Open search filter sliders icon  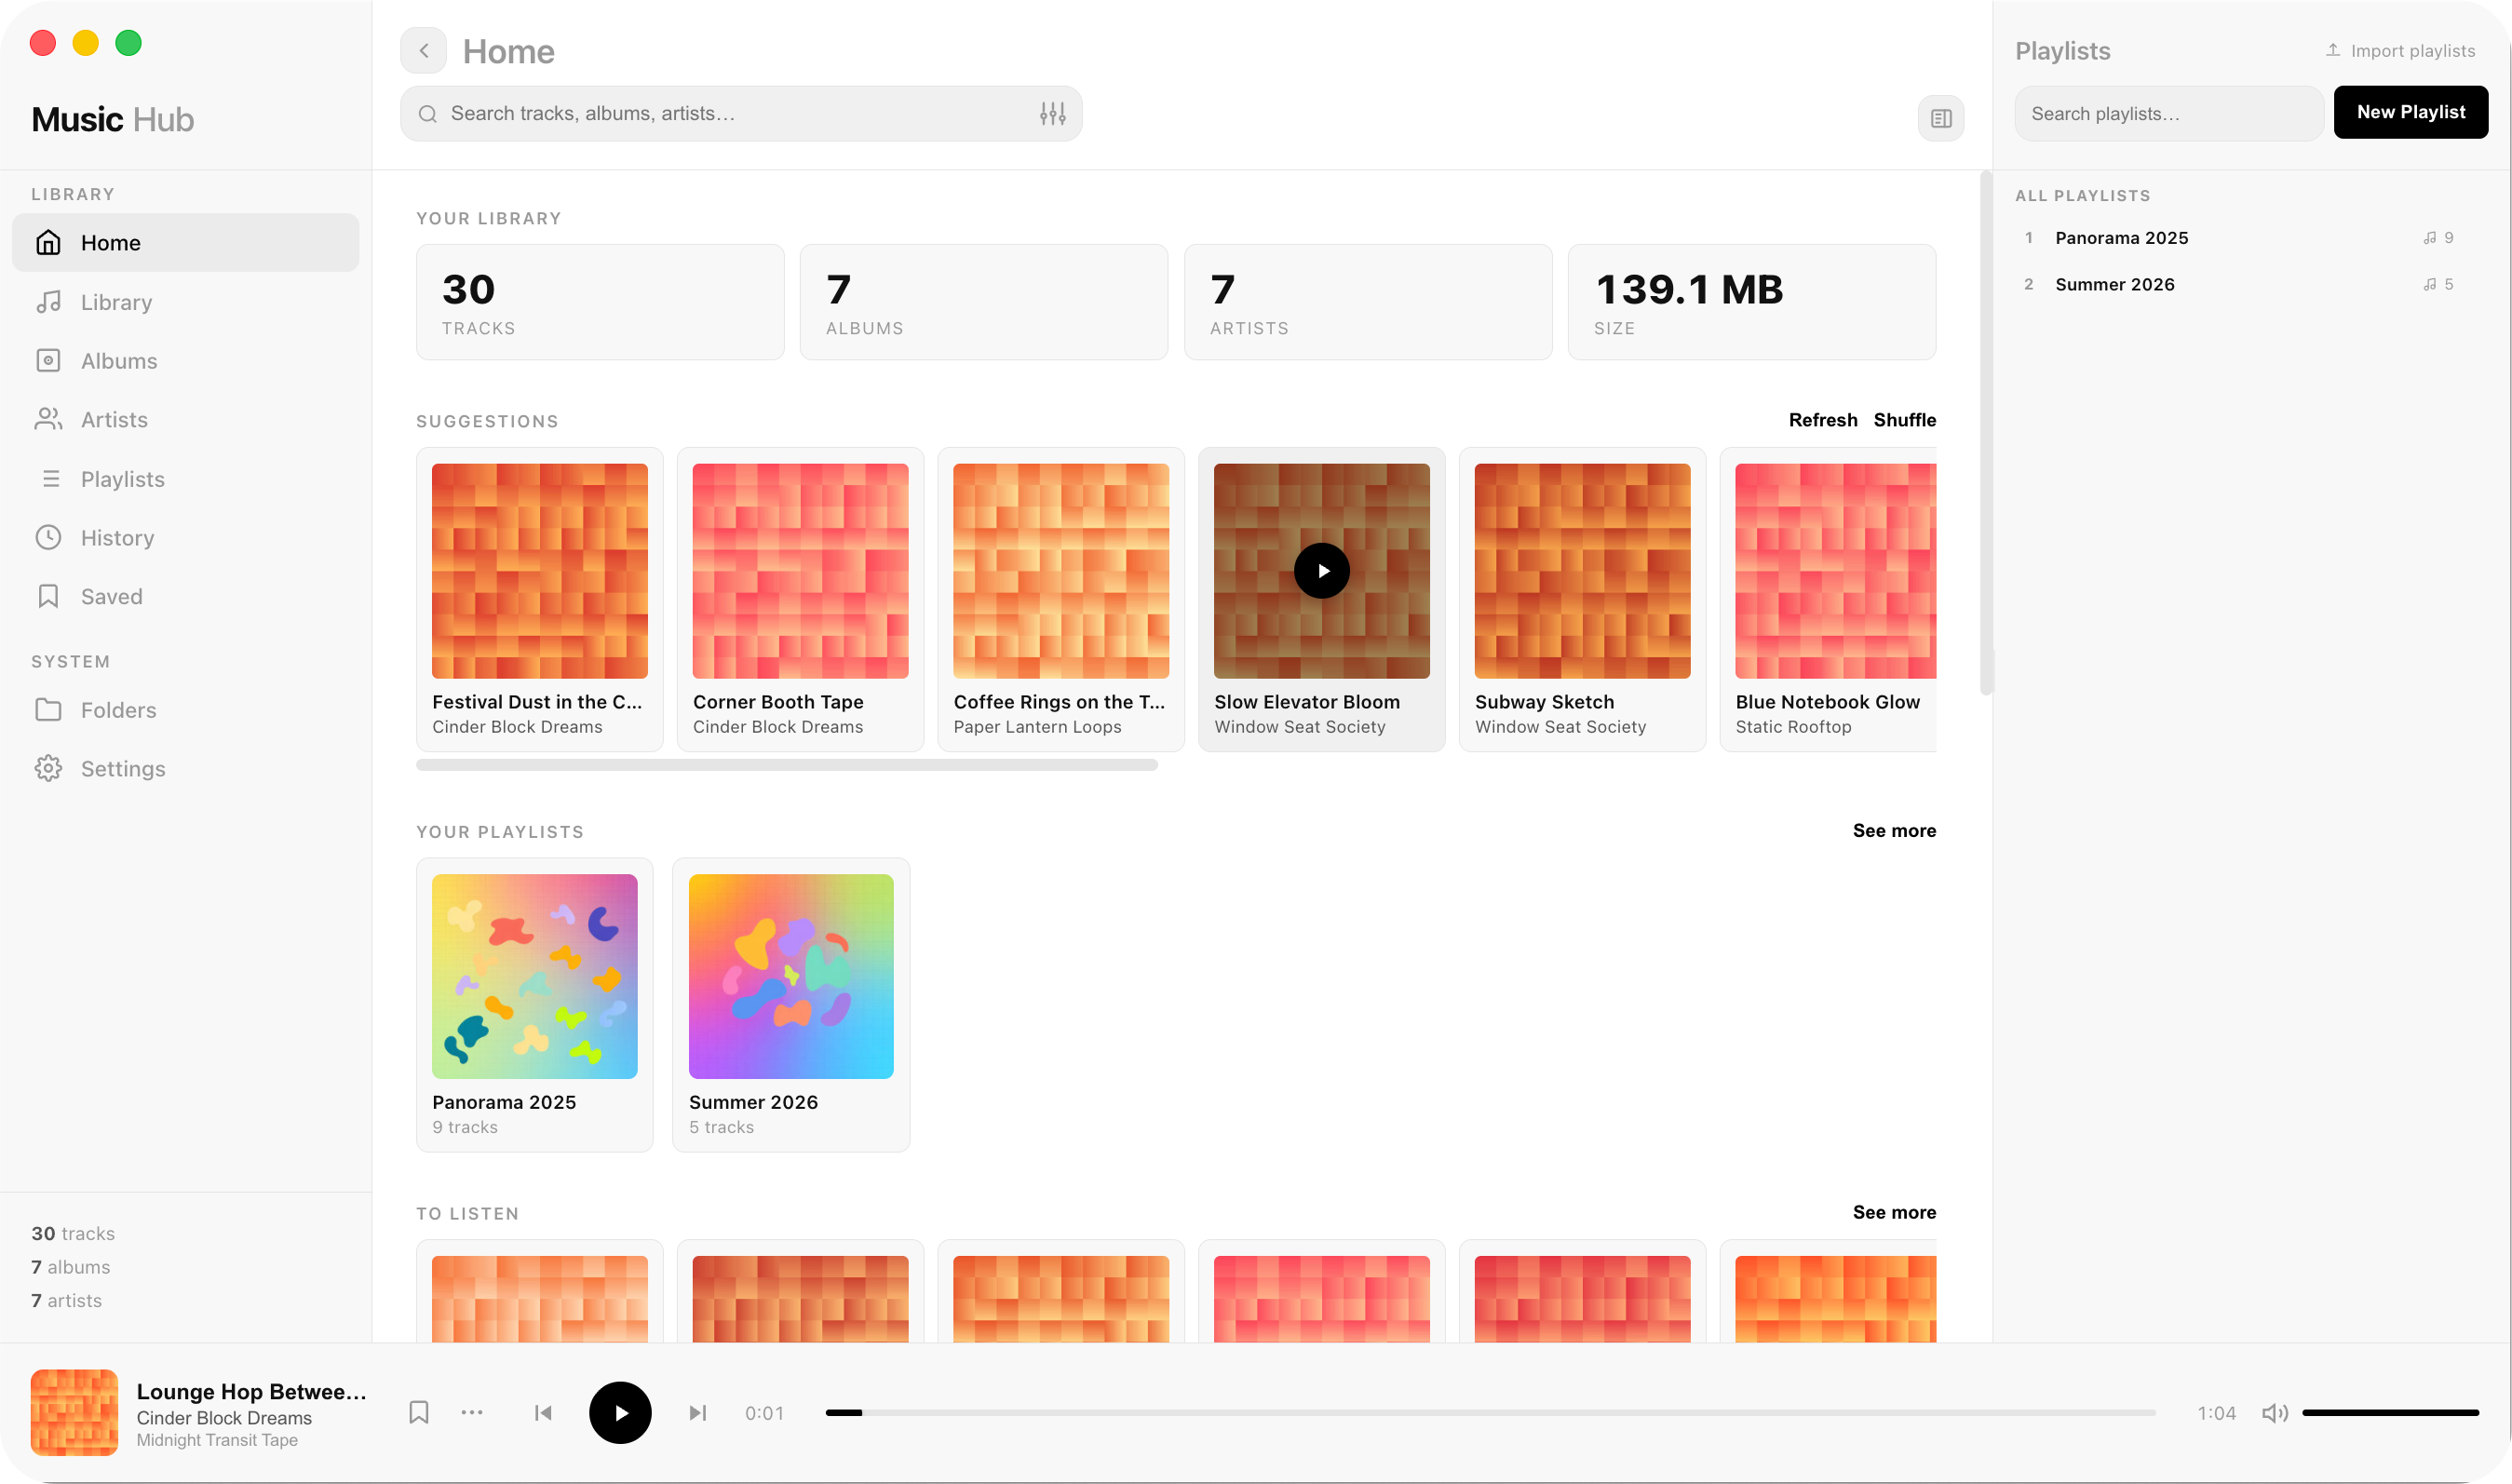pos(1052,114)
